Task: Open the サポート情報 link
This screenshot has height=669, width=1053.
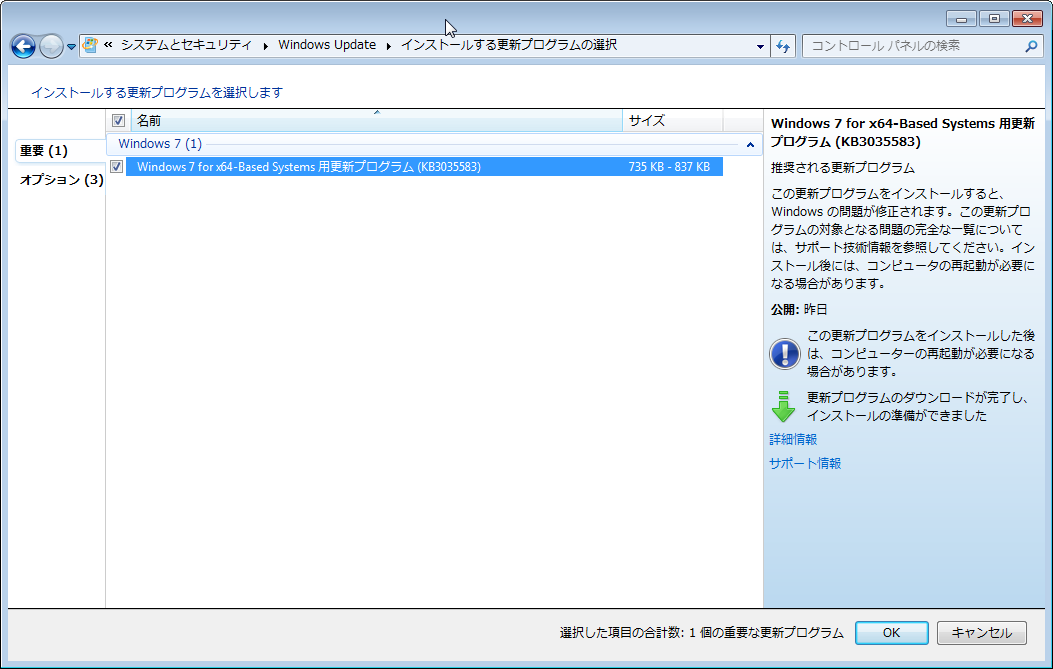Action: pyautogui.click(x=805, y=463)
